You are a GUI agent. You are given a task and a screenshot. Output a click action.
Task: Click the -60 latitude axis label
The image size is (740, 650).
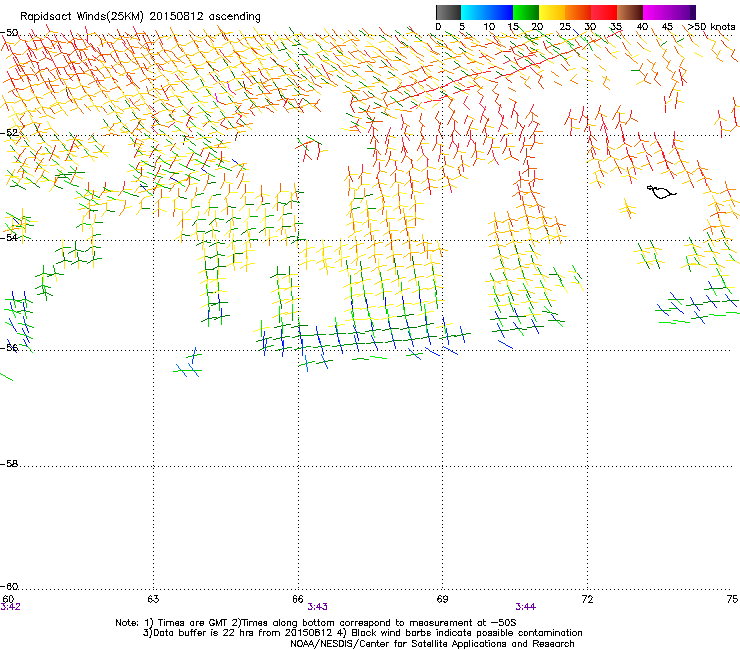9,587
